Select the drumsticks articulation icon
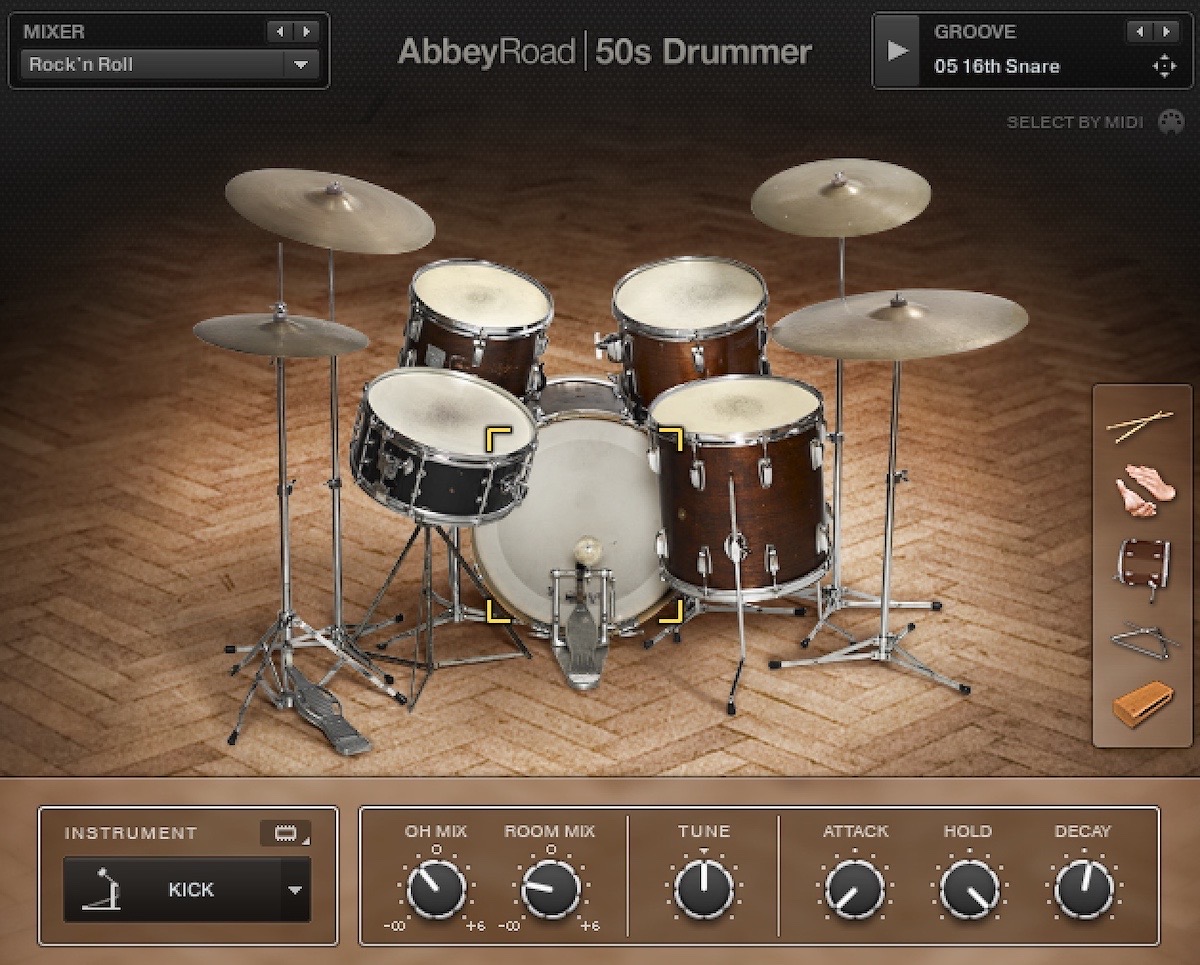This screenshot has height=965, width=1200. coord(1141,426)
